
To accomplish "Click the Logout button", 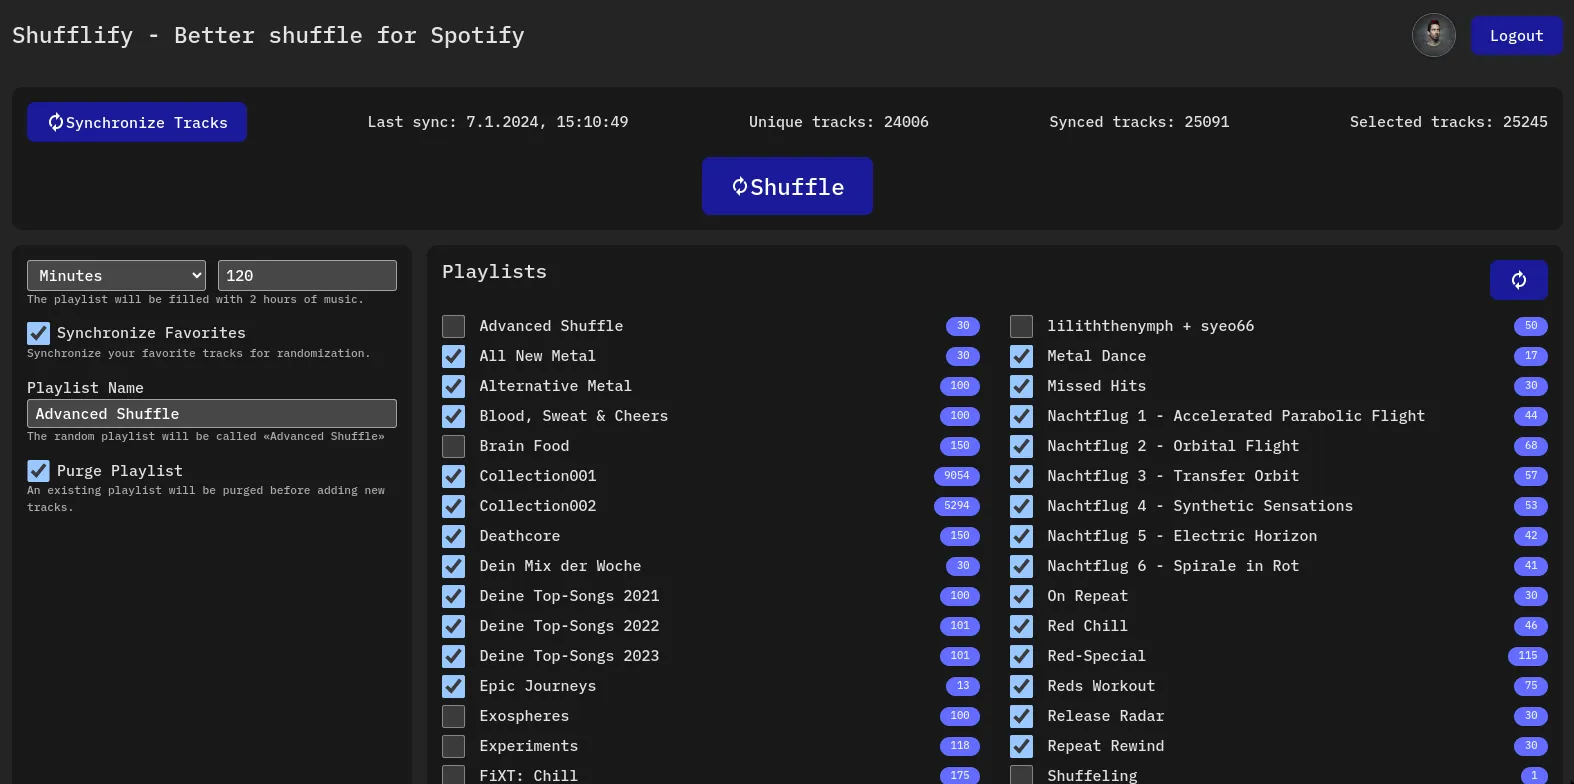I will tap(1516, 36).
